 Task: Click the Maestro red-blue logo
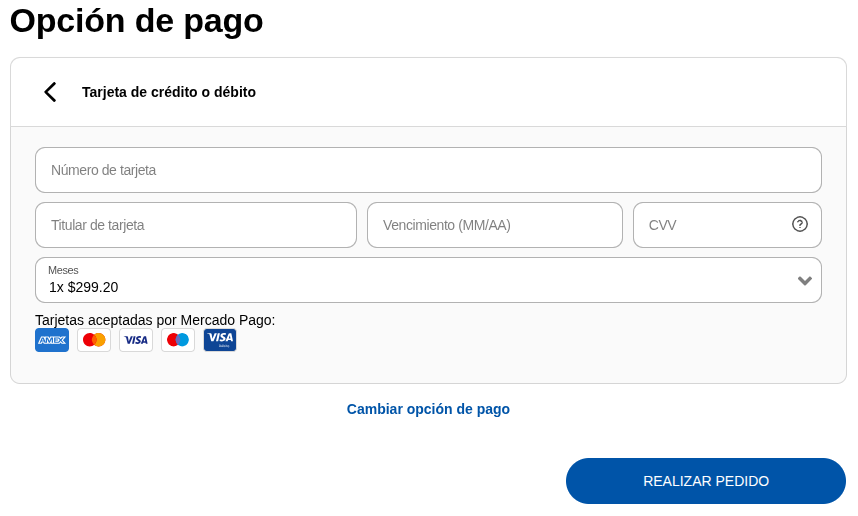click(x=178, y=340)
